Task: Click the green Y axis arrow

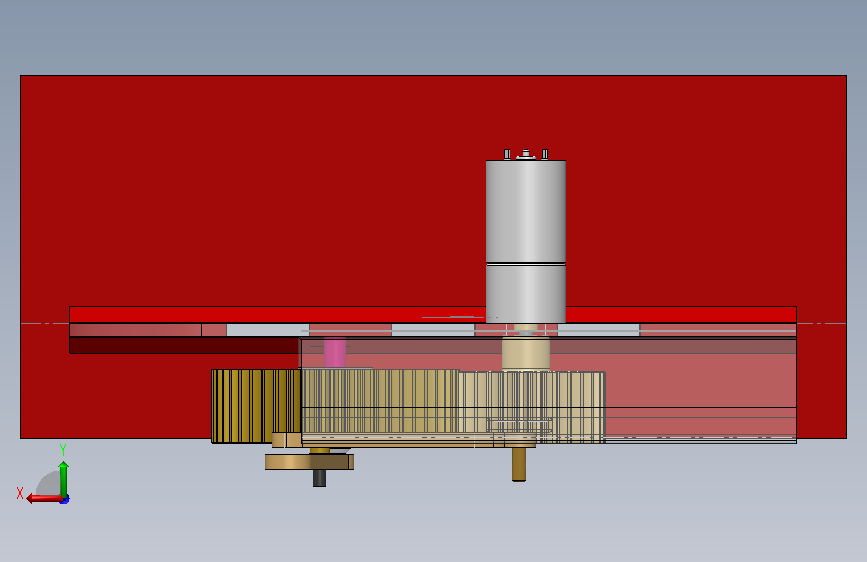Action: 64,478
